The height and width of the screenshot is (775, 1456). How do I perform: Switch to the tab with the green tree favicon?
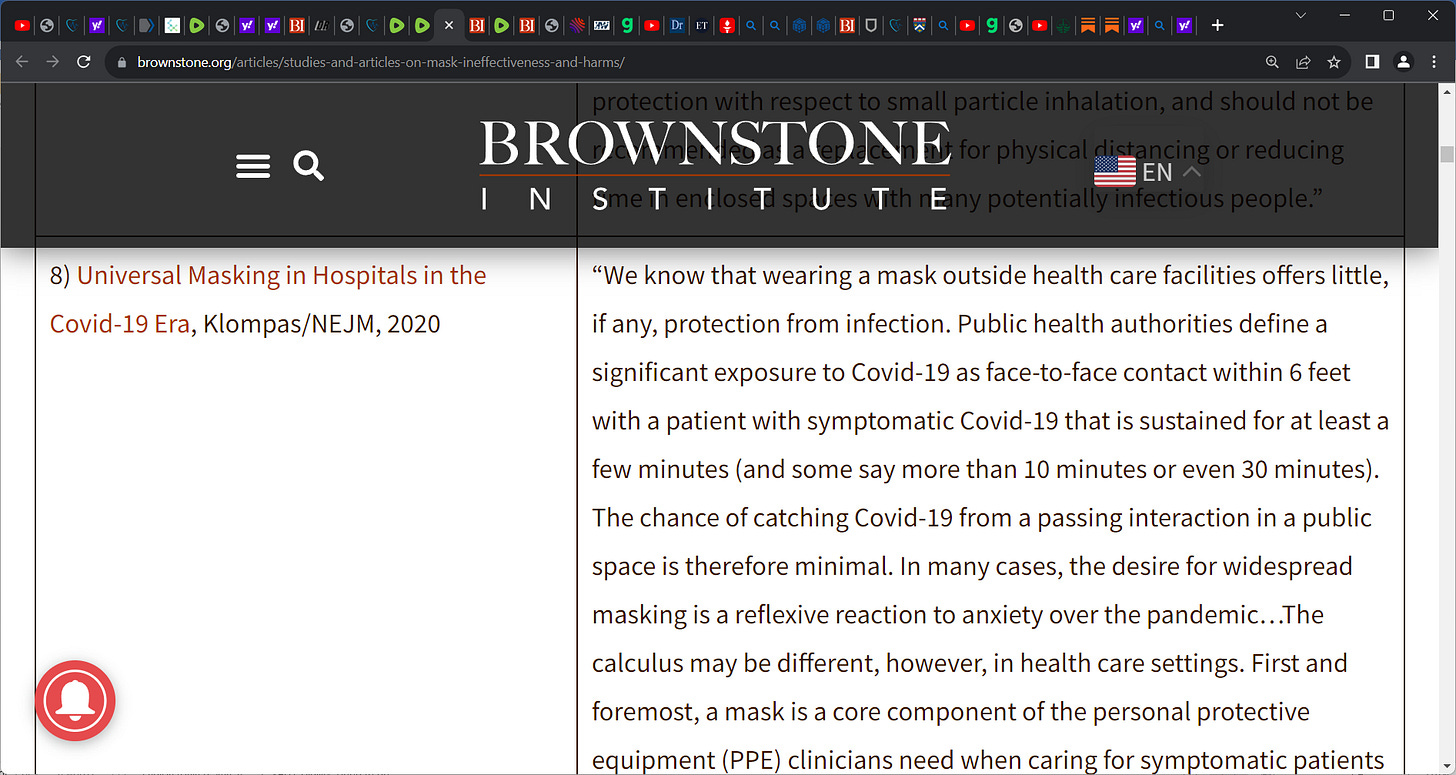point(1064,25)
